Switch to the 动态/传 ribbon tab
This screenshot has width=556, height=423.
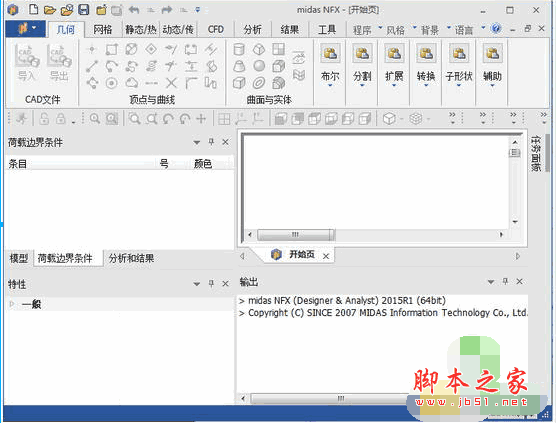coord(178,29)
